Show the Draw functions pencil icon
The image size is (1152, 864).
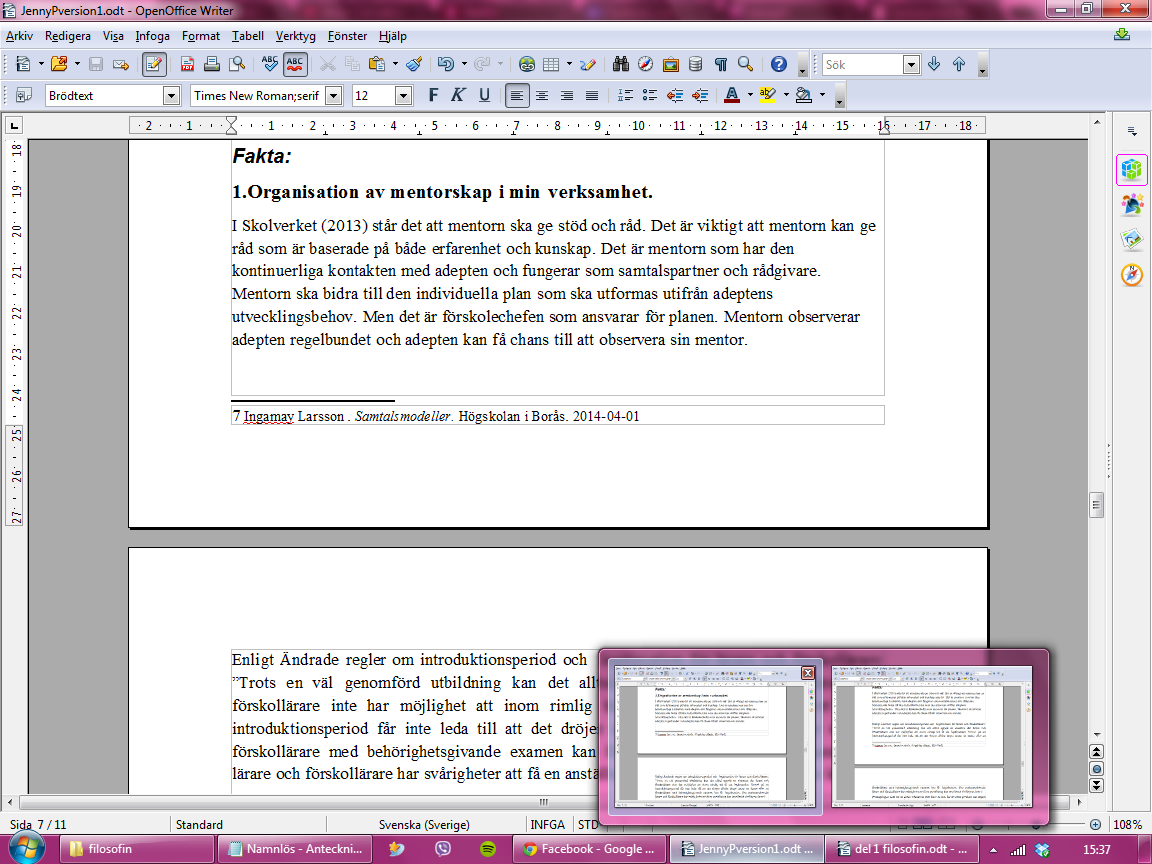tap(587, 65)
